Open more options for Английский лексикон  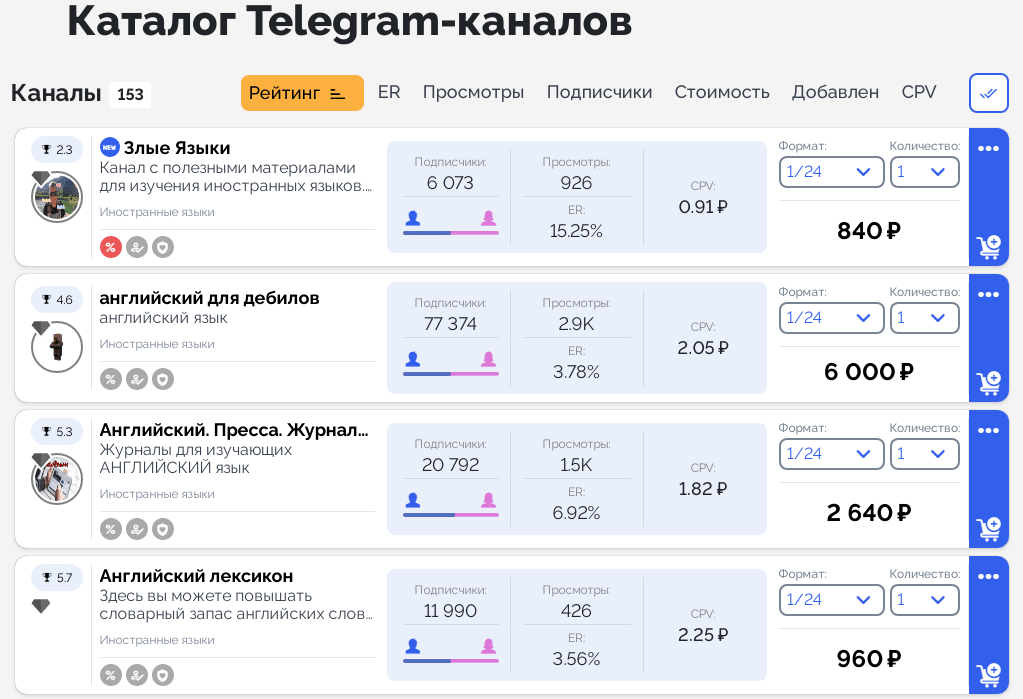(989, 577)
